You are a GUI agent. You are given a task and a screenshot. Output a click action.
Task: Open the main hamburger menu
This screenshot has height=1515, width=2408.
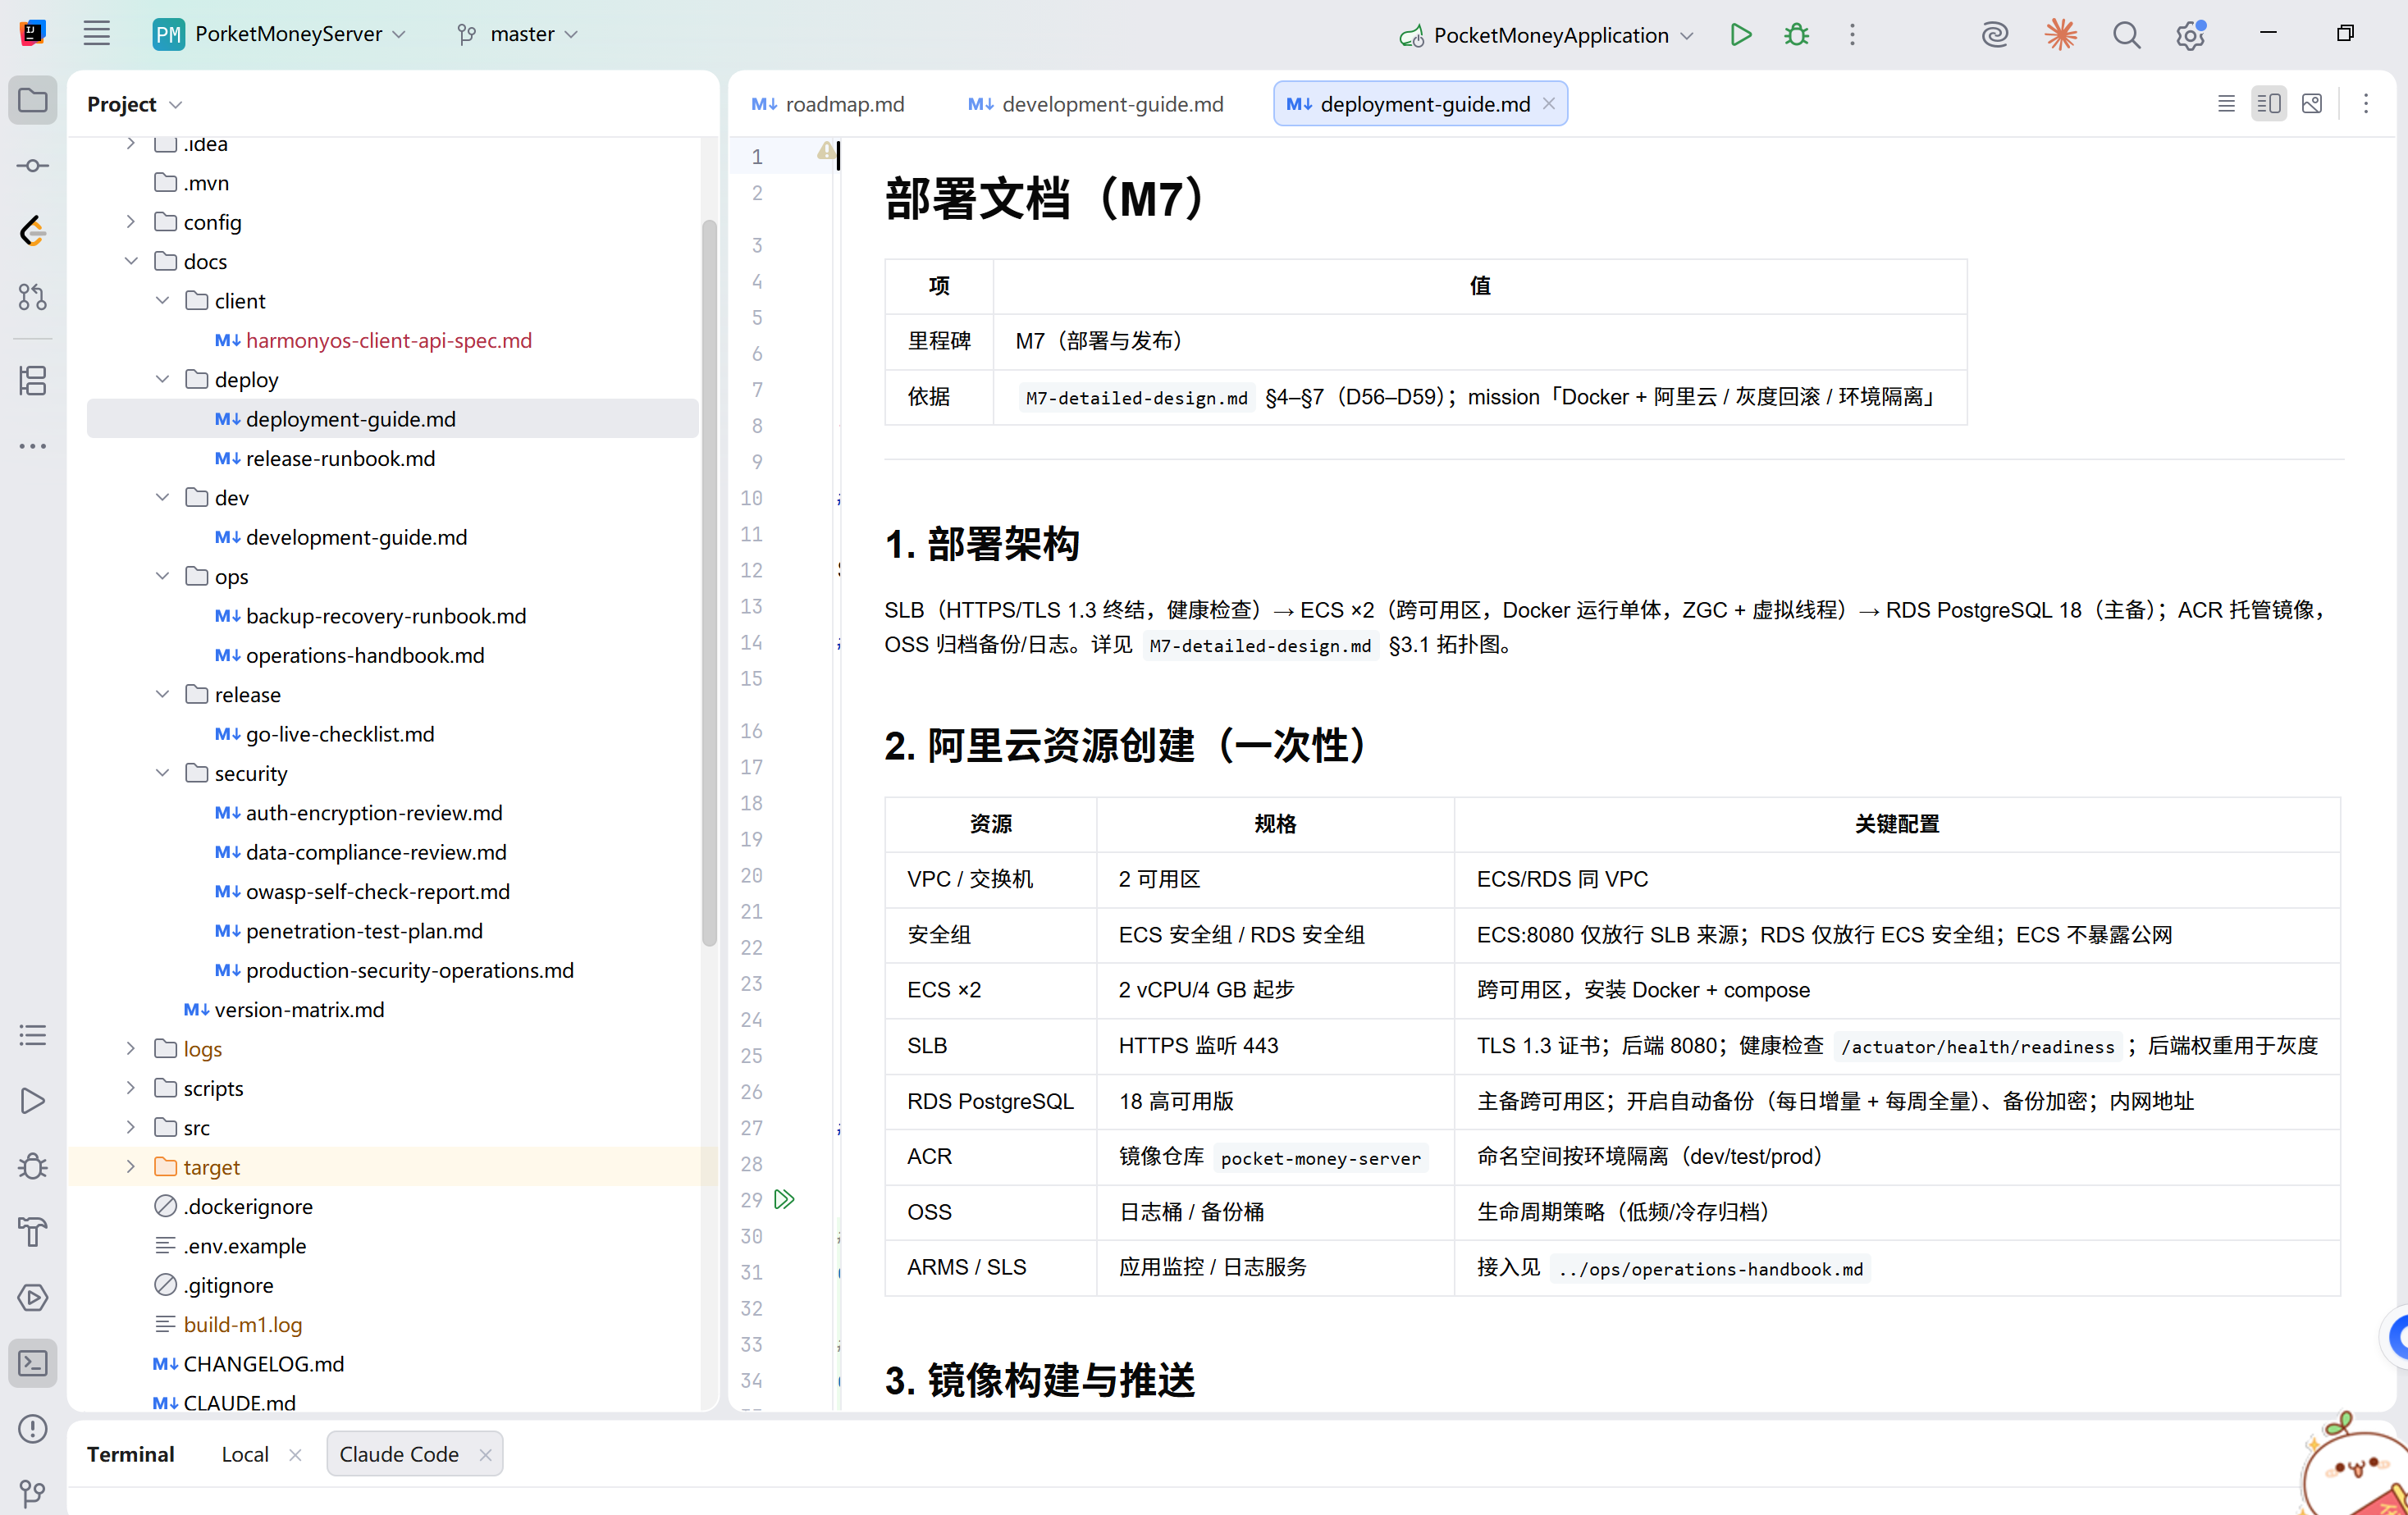[96, 34]
